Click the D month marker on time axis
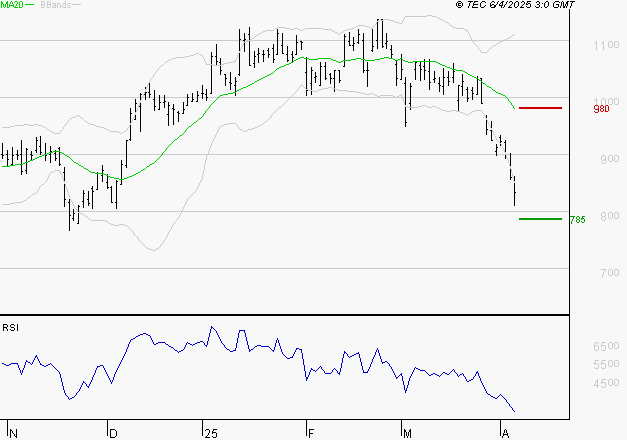This screenshot has width=627, height=440. click(x=112, y=433)
